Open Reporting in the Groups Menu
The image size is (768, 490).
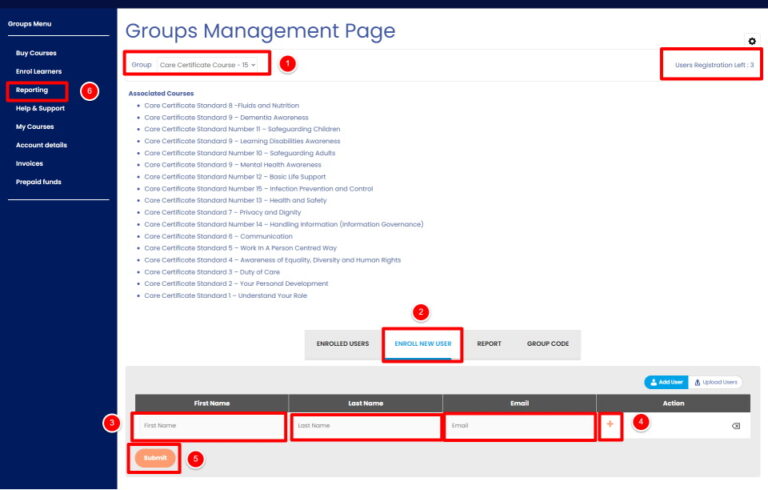click(32, 90)
